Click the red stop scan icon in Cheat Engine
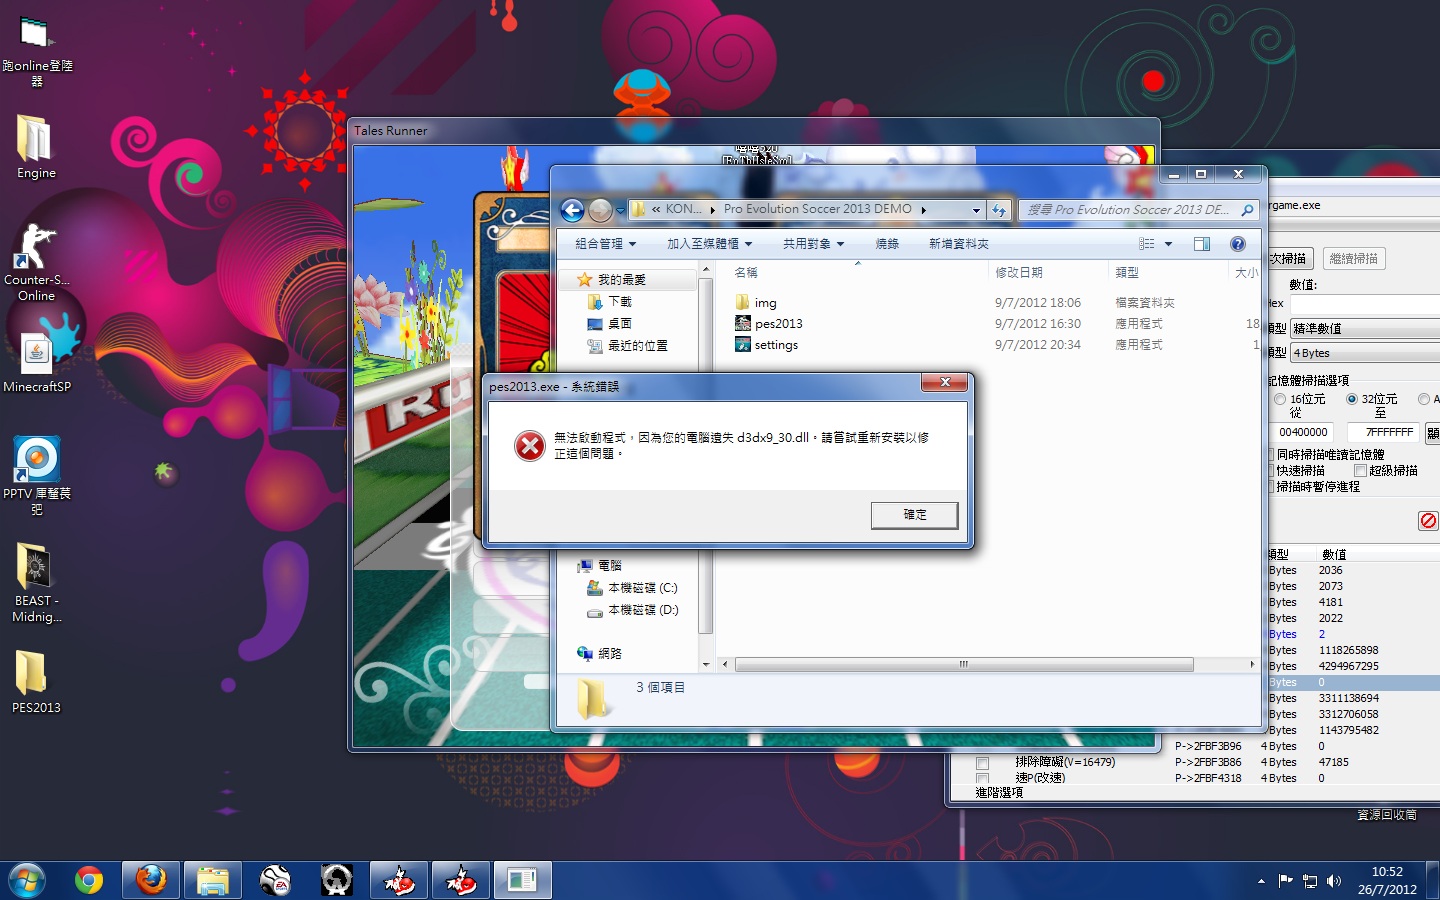Viewport: 1440px width, 900px height. (x=1428, y=519)
